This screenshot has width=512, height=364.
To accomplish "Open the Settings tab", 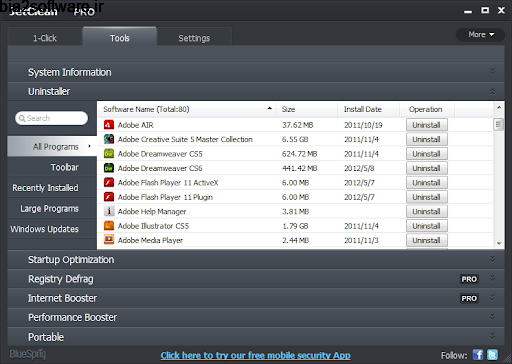I will tap(194, 38).
